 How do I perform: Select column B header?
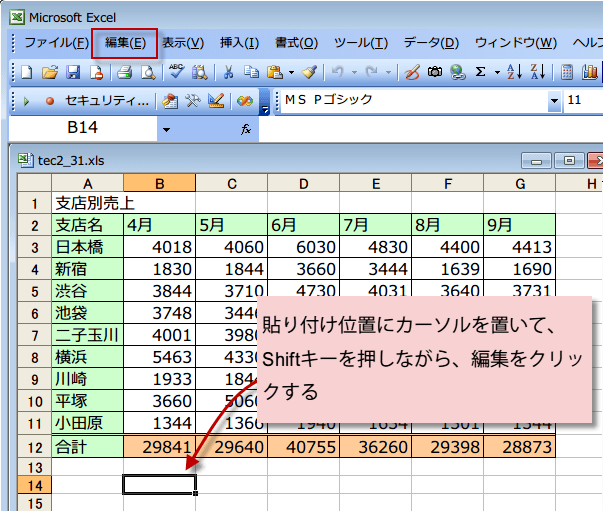pos(159,183)
